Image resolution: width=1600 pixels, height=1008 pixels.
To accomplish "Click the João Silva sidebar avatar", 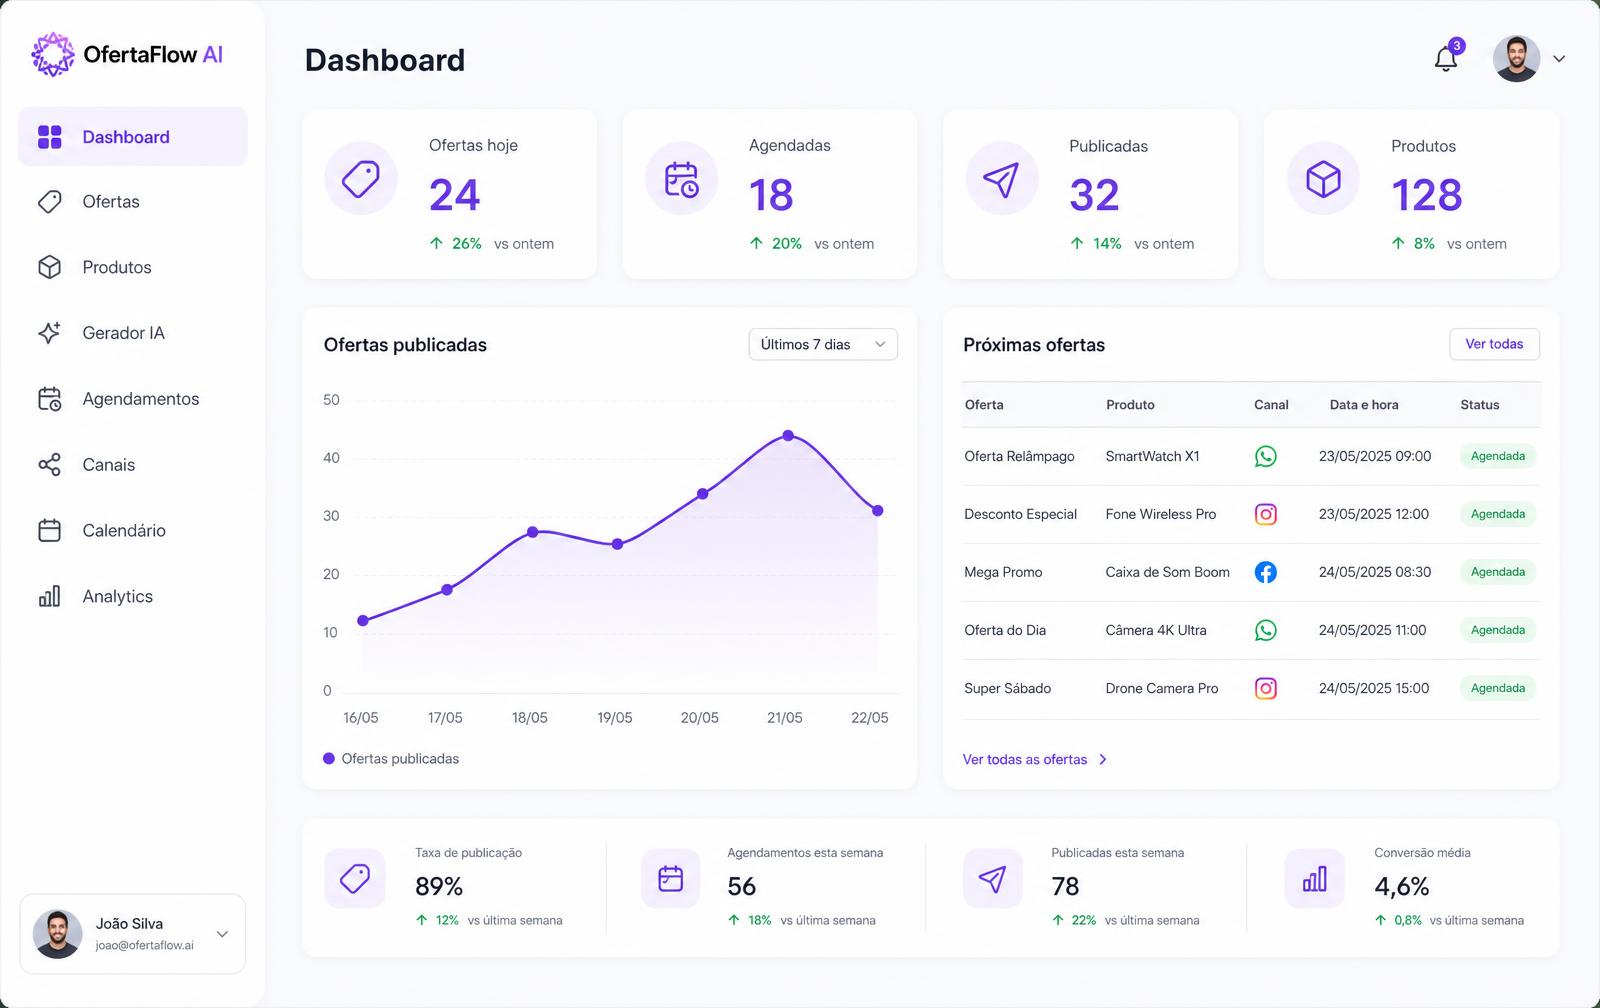I will point(58,934).
